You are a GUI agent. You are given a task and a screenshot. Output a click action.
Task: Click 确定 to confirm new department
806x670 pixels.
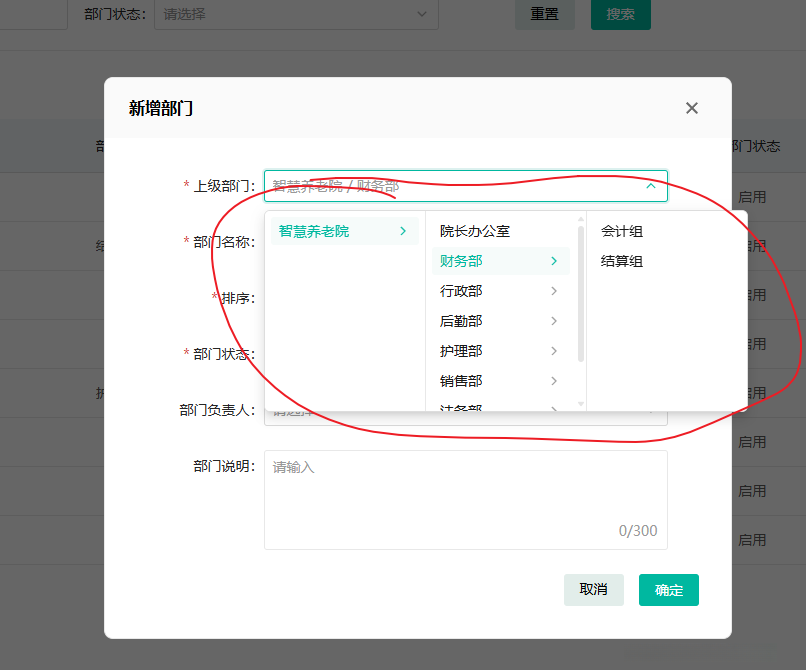click(669, 590)
